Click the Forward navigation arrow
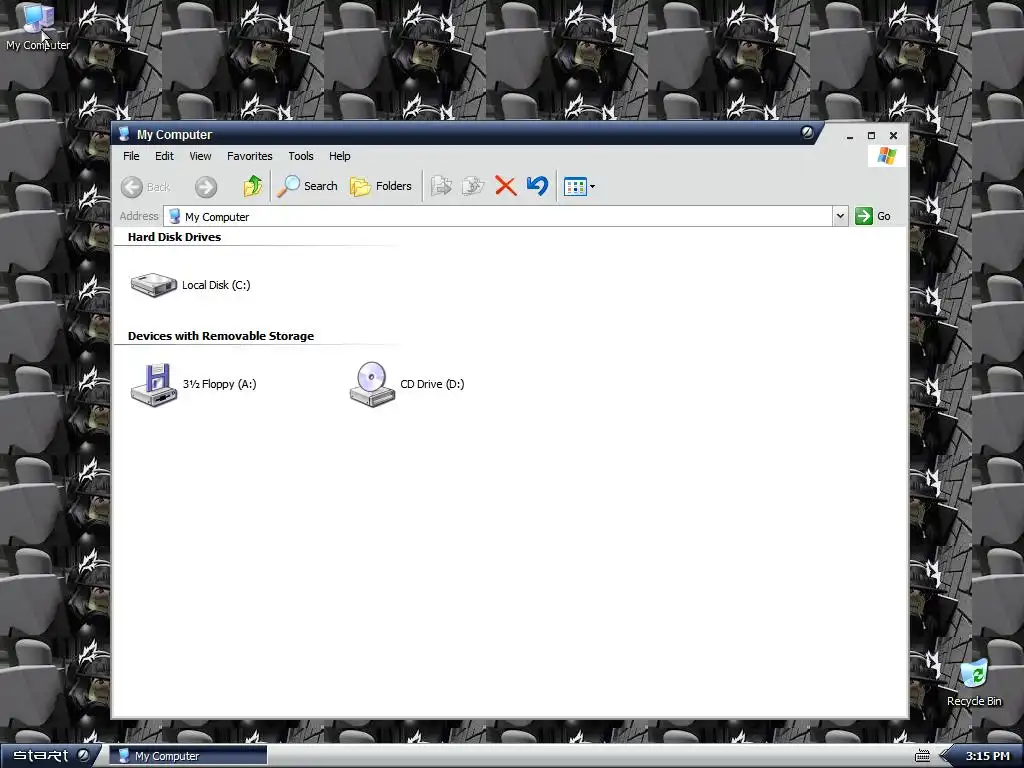The height and width of the screenshot is (768, 1024). coord(206,187)
